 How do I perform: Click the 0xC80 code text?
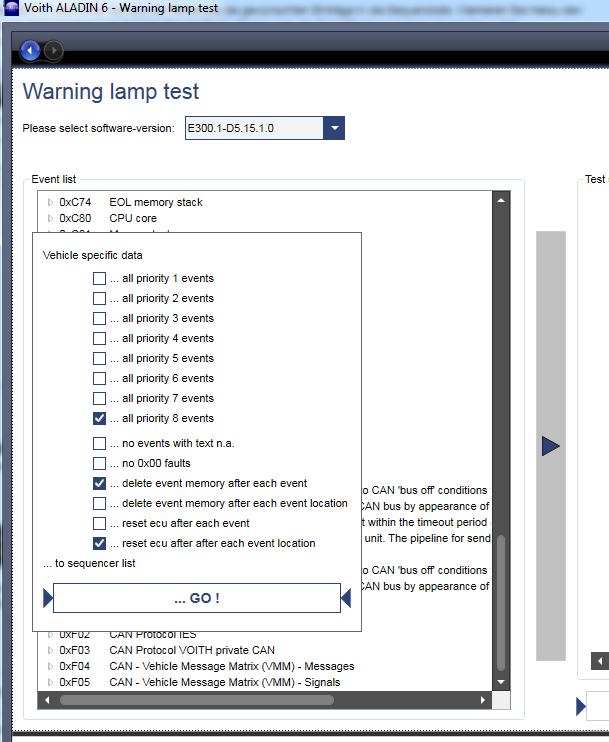[75, 218]
